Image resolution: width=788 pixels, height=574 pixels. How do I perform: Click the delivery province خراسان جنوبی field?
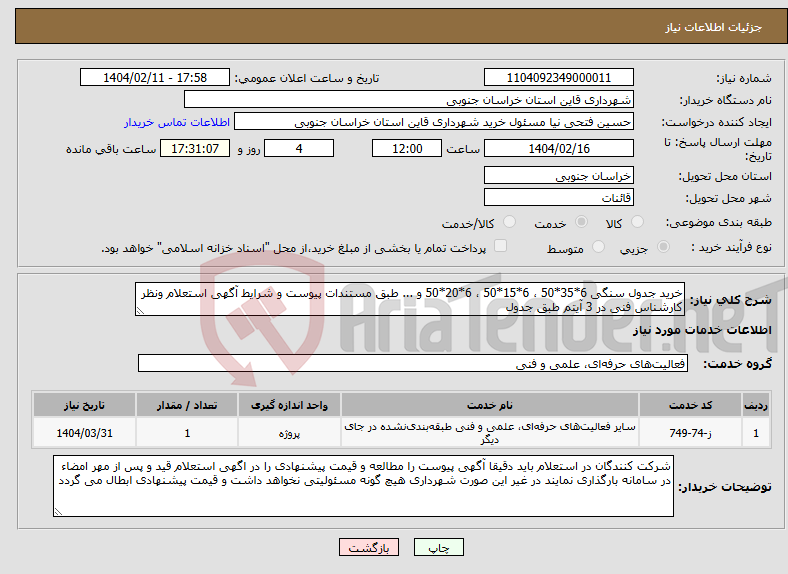[x=558, y=175]
